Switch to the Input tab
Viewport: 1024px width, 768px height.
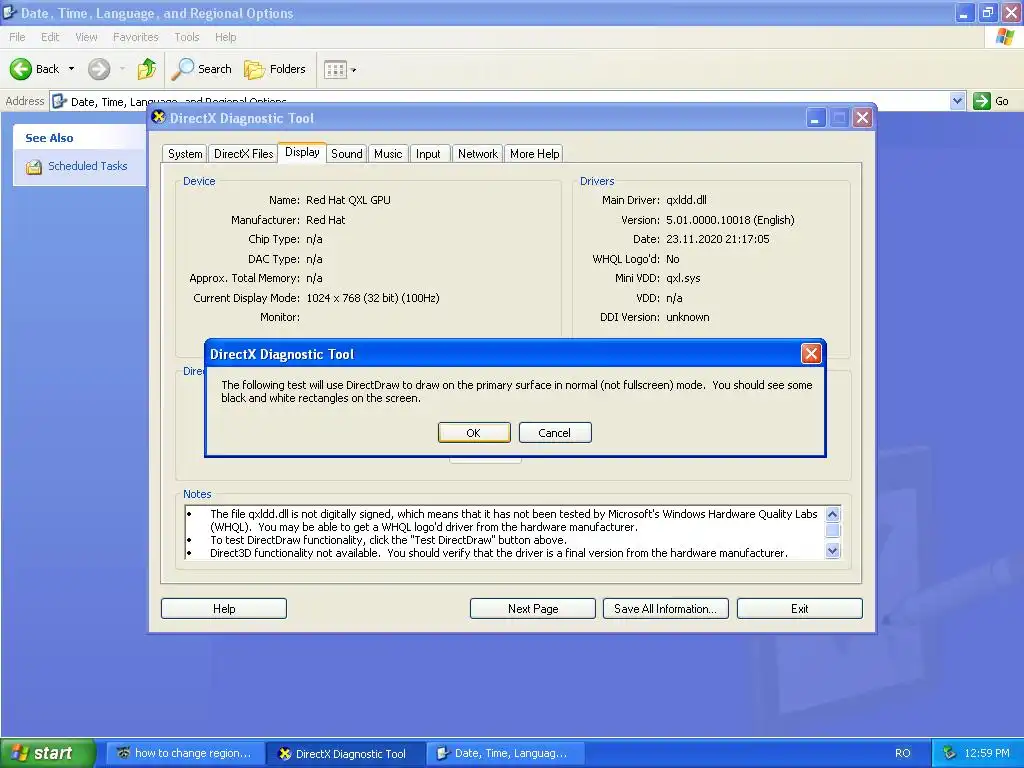click(428, 154)
